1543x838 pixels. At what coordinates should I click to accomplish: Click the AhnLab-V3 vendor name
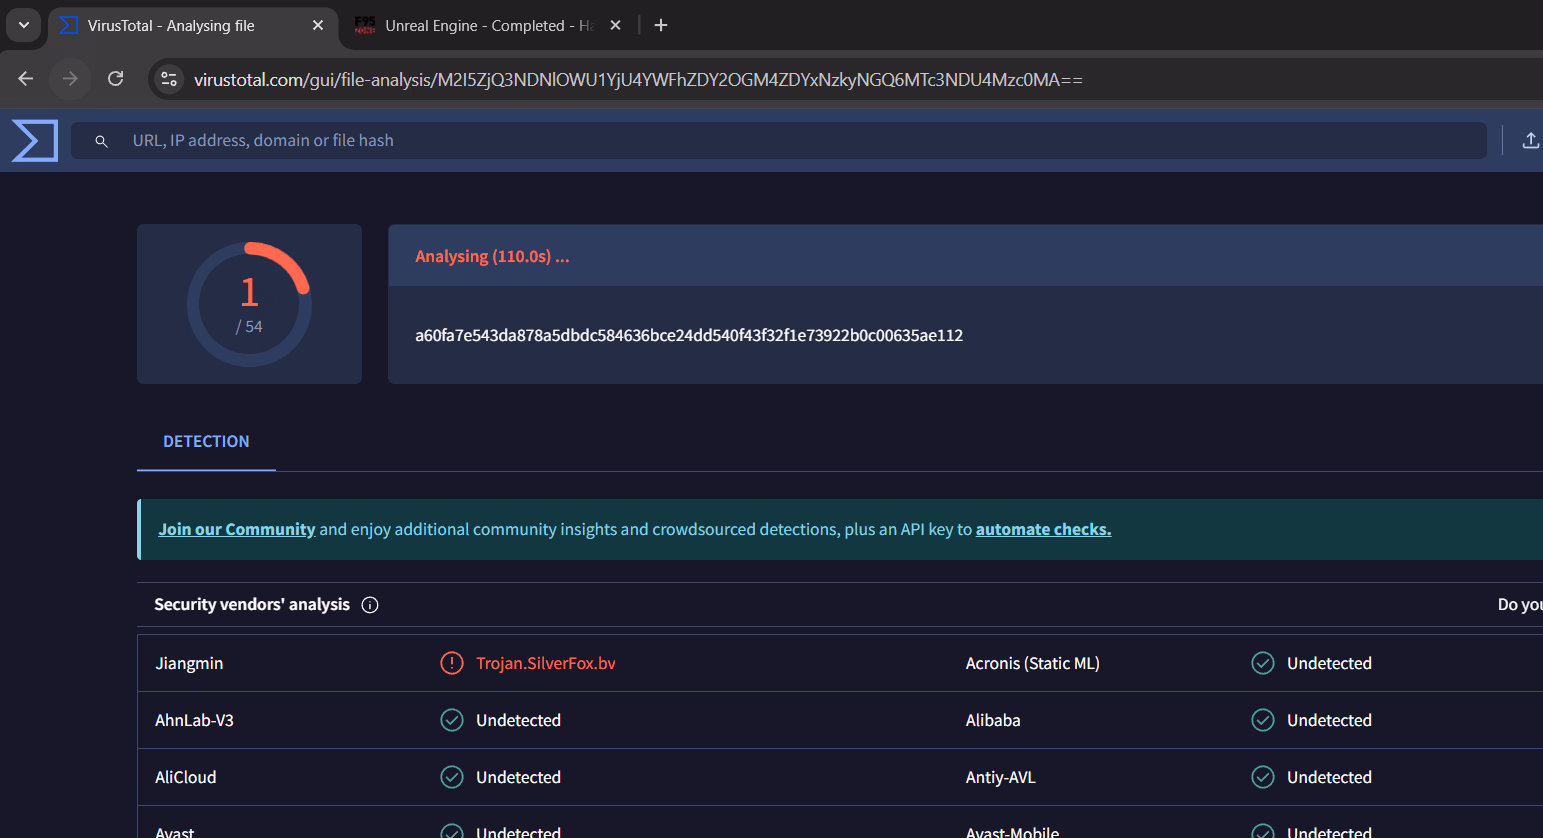click(194, 720)
